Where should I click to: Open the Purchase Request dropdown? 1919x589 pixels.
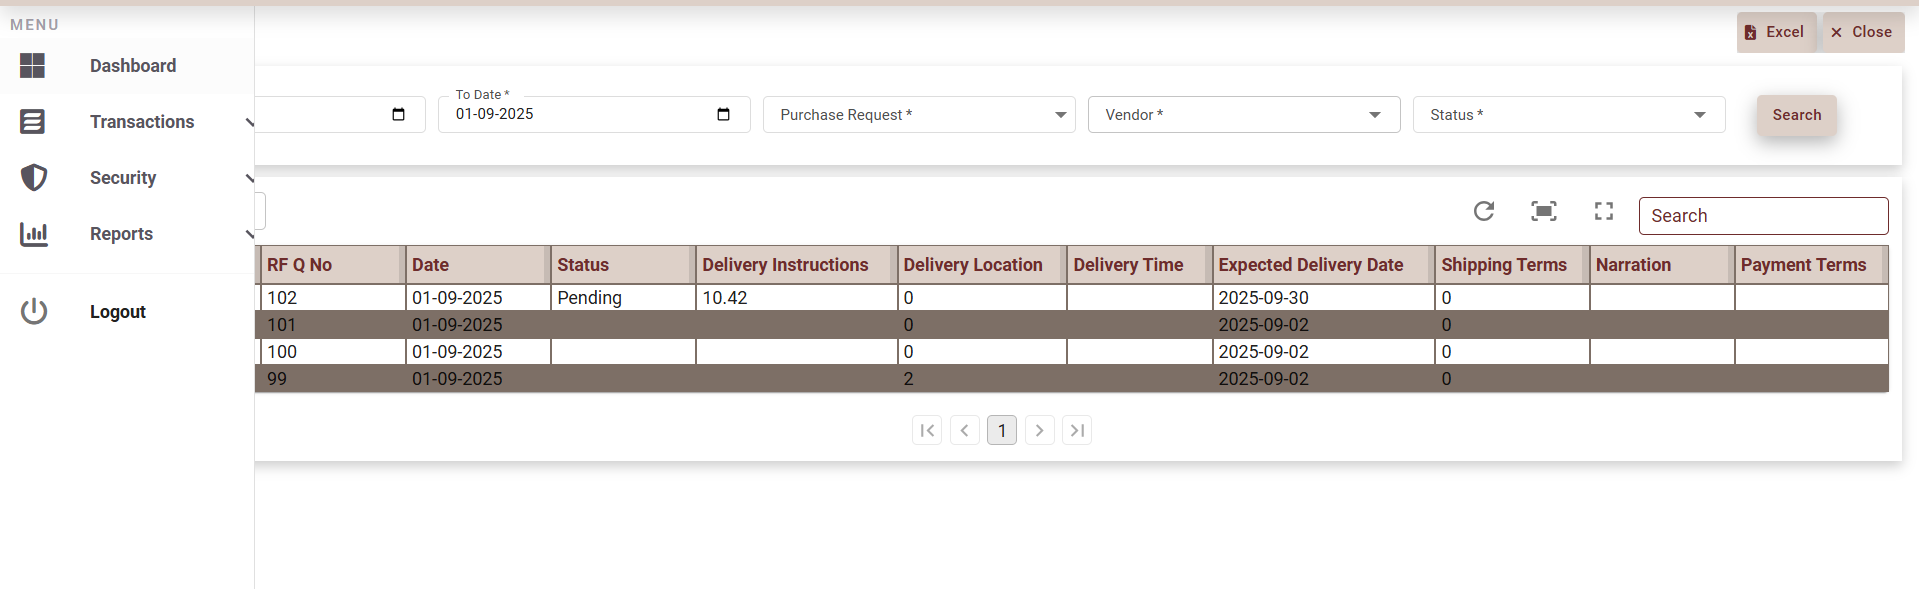pos(918,115)
